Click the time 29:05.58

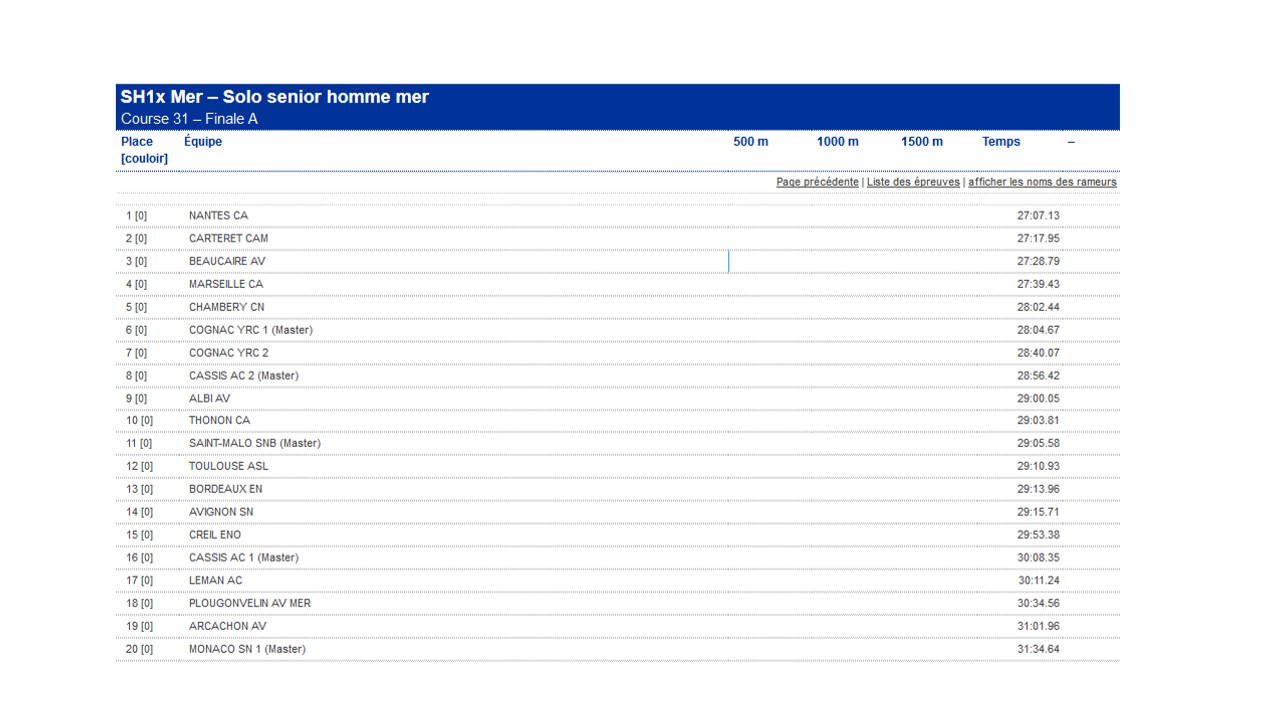click(x=1038, y=444)
